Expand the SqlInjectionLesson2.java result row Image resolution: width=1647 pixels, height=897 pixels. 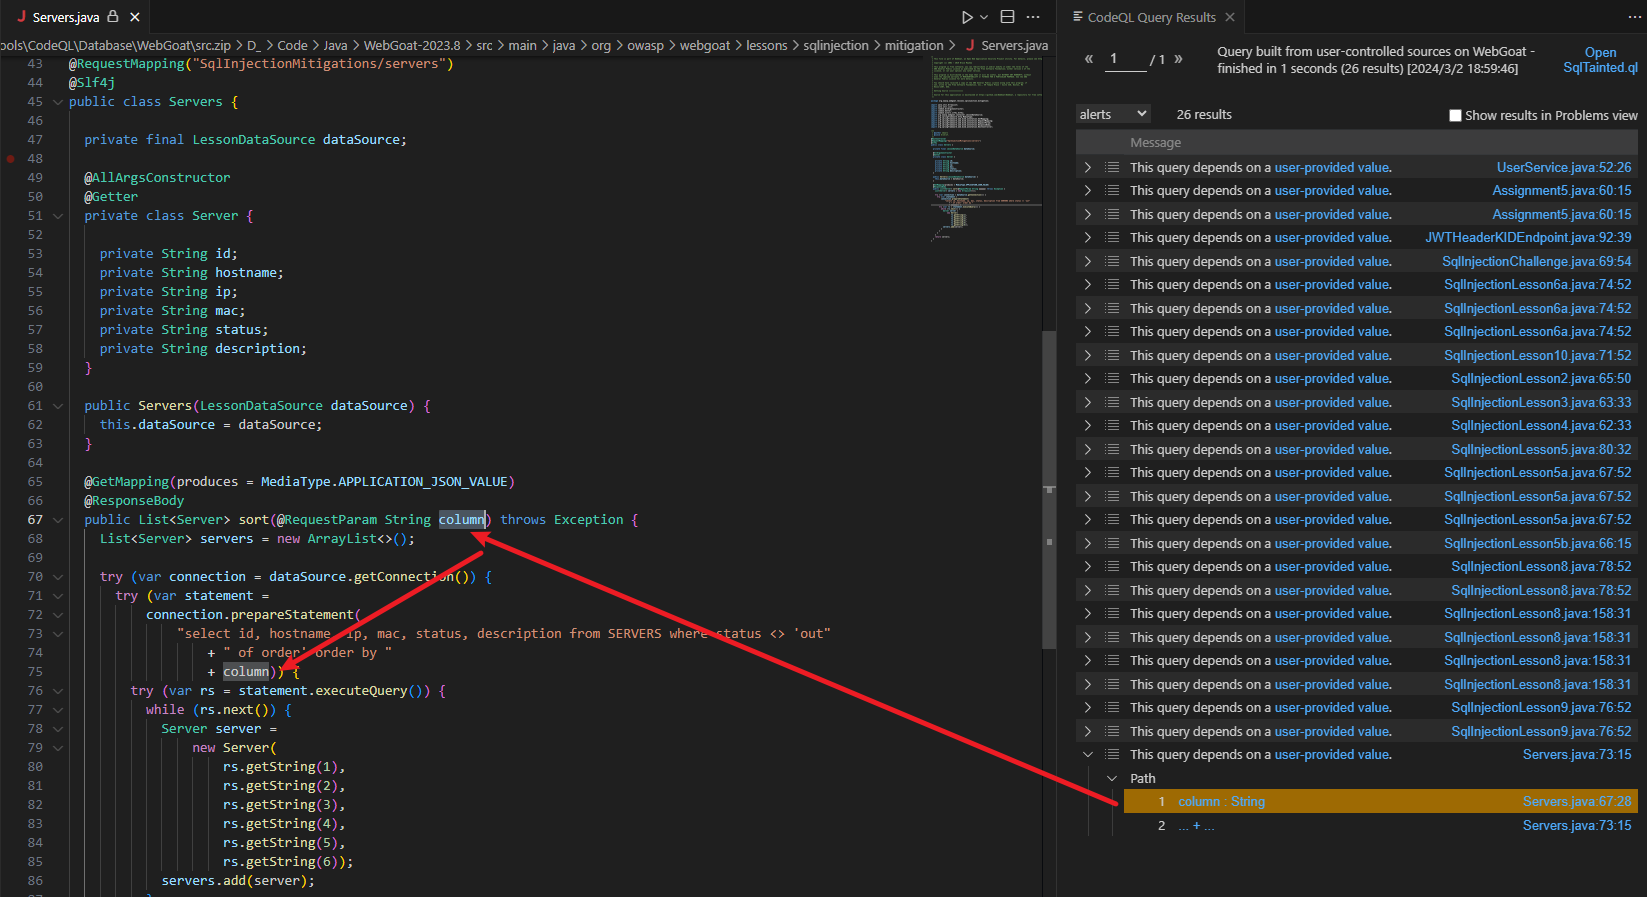coord(1088,379)
